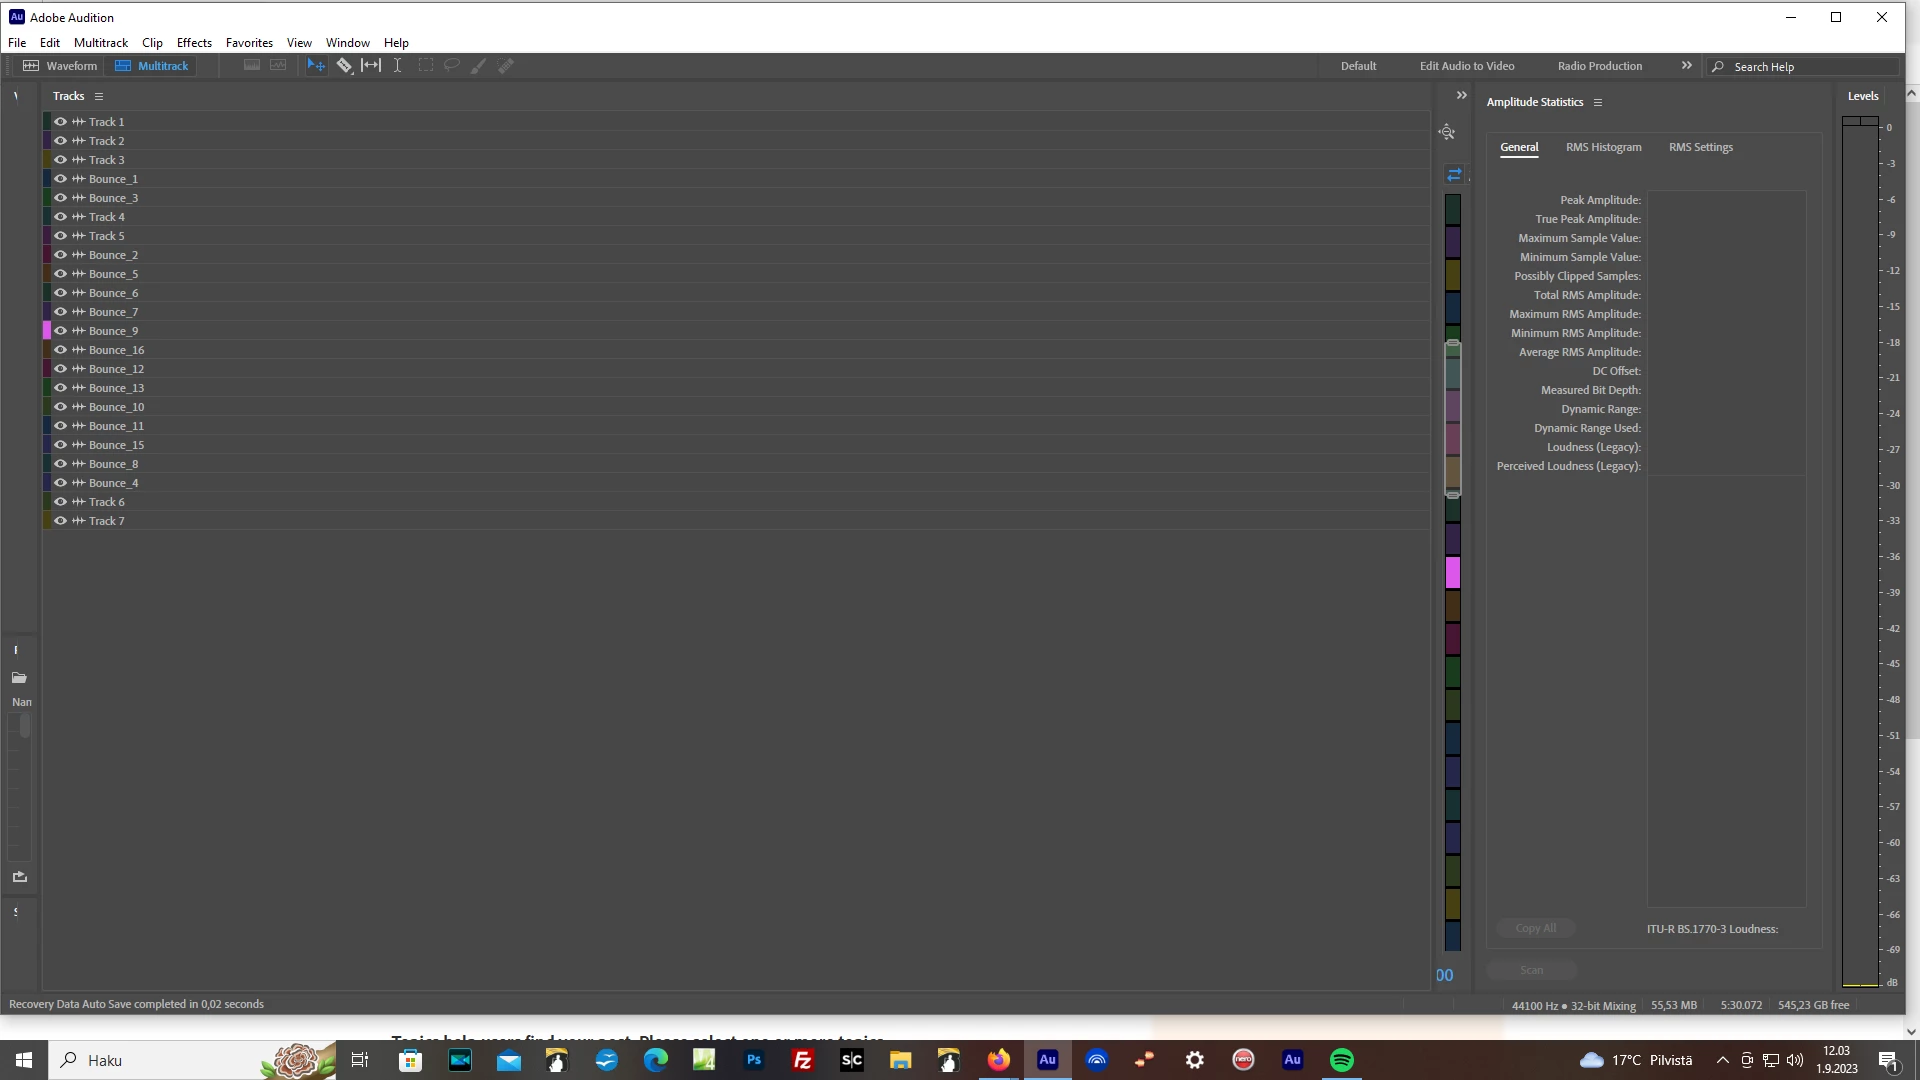Open the Effects menu
Screen dimensions: 1920x1080
(x=194, y=43)
